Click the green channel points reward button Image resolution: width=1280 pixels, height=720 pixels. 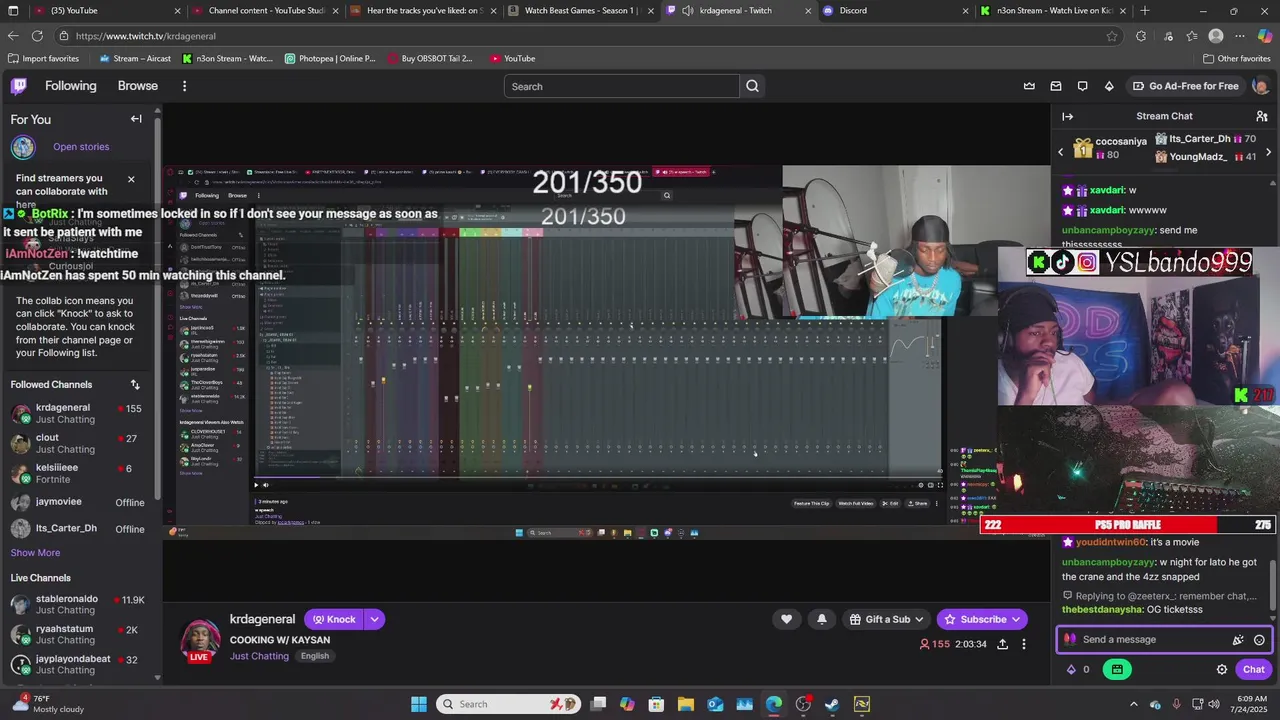1117,670
